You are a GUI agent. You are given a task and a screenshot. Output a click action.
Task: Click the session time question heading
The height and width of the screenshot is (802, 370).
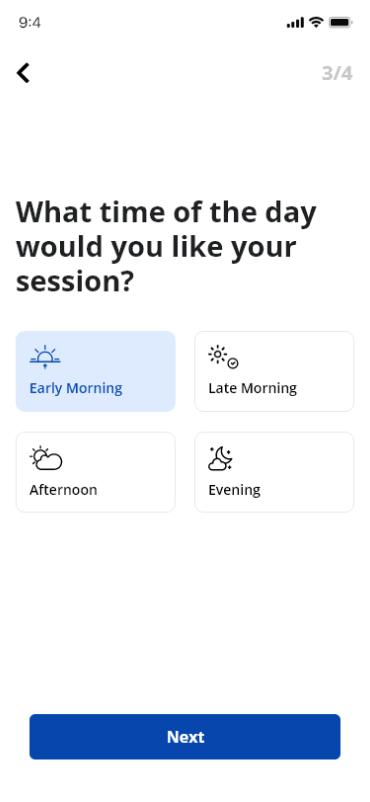pos(166,247)
